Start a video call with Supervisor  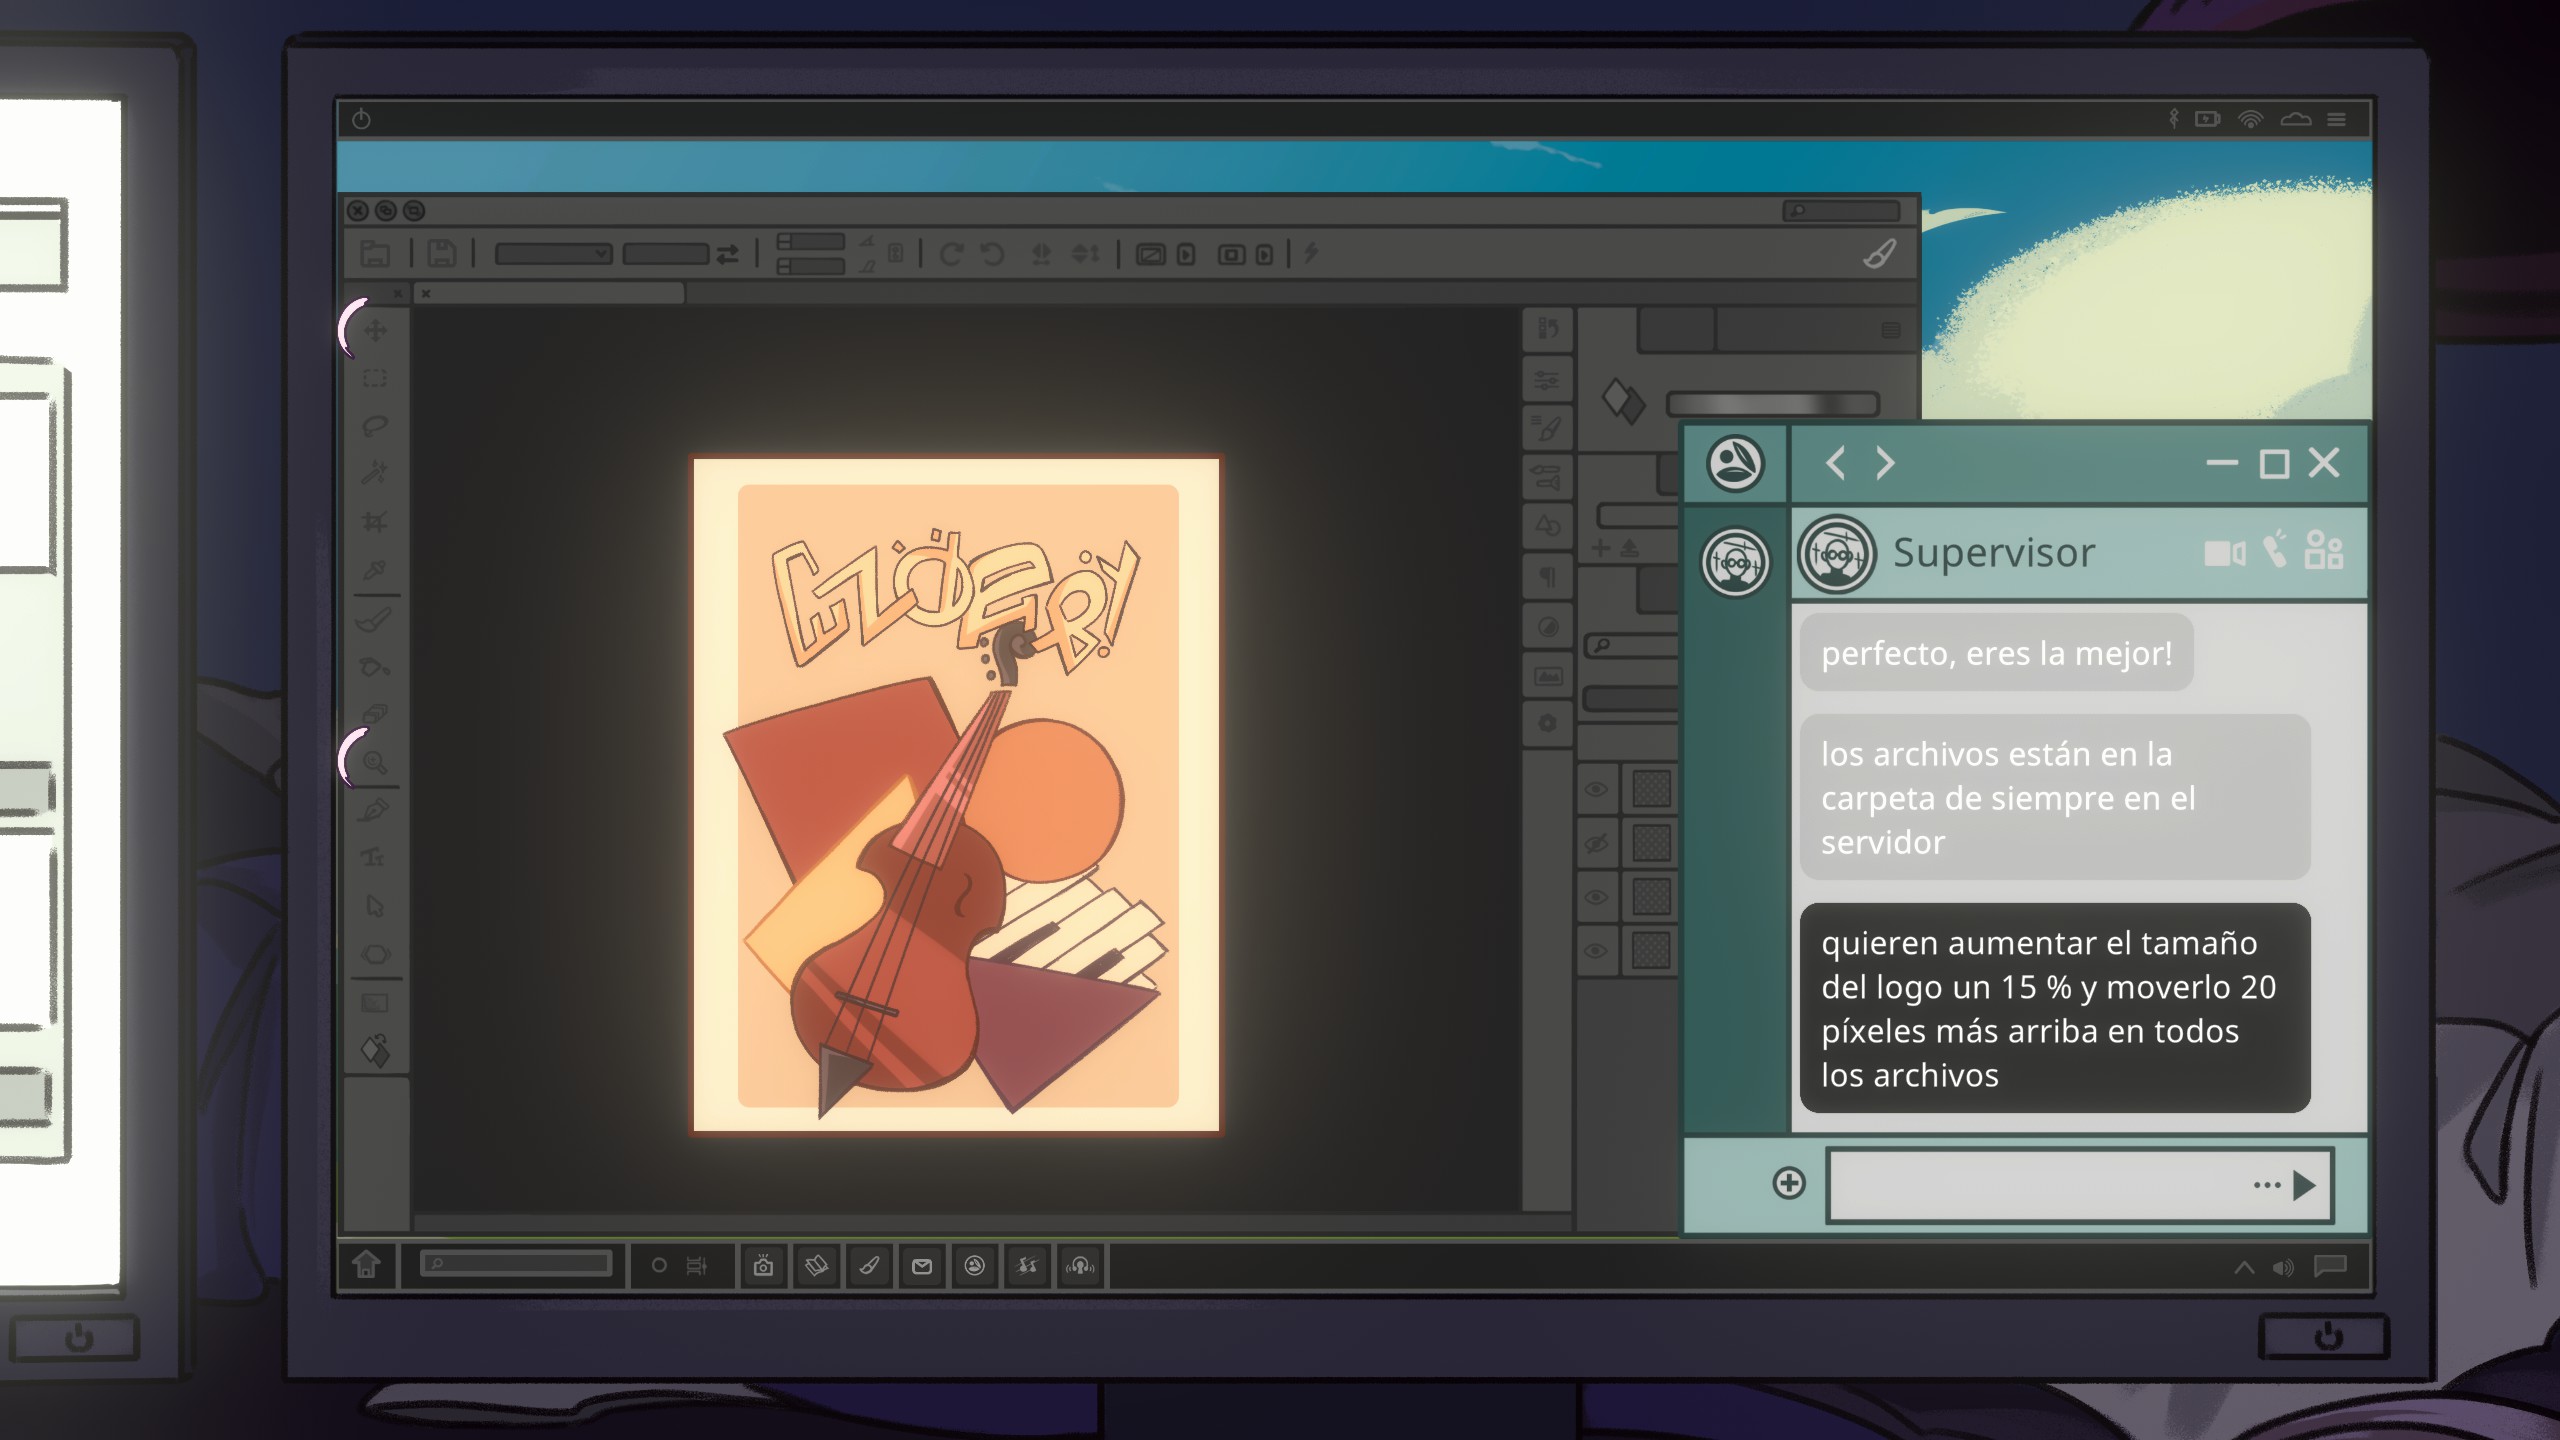click(2224, 553)
